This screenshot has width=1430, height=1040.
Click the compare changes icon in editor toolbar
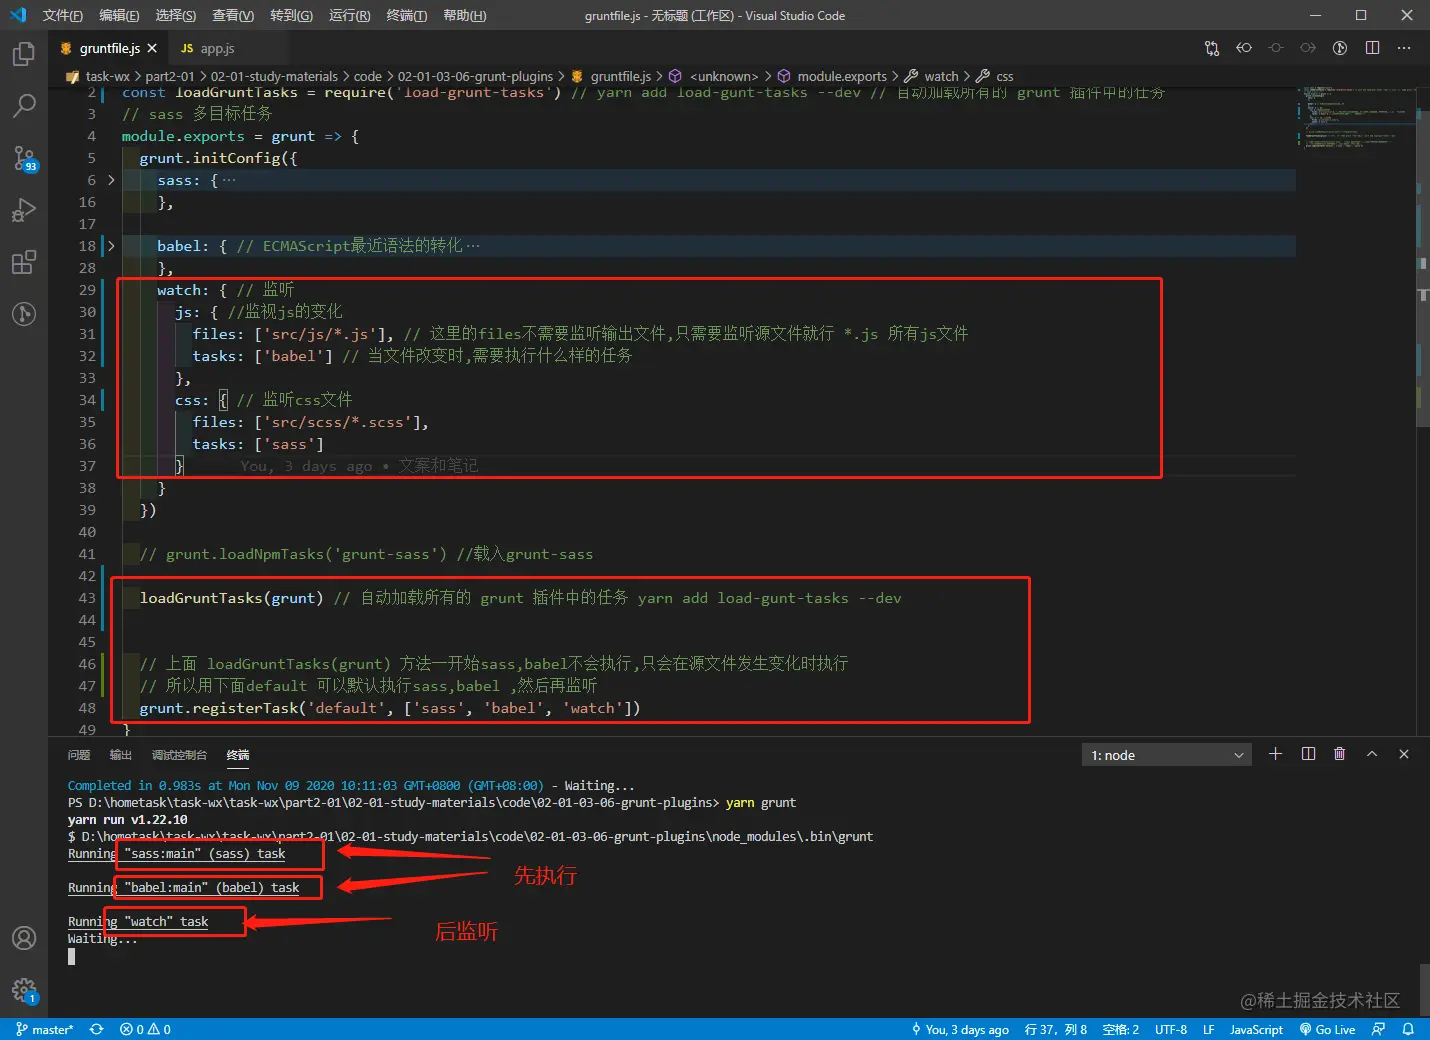(x=1212, y=48)
